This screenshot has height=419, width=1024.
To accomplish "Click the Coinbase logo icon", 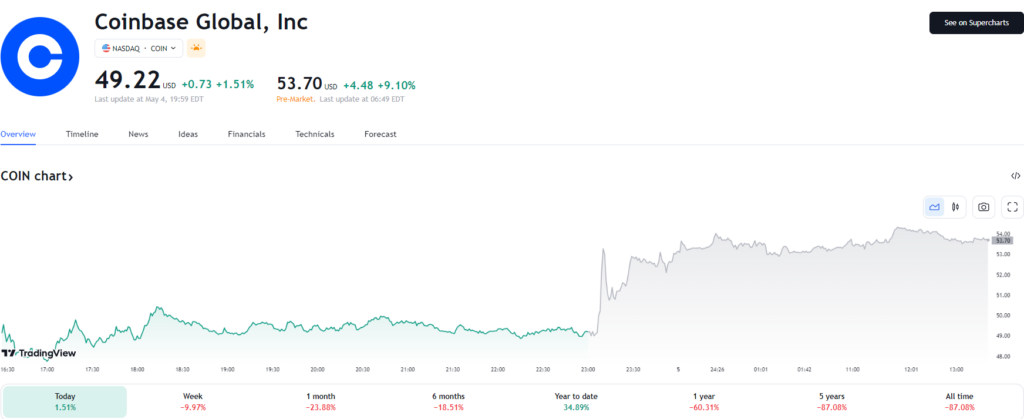I will 40,57.
